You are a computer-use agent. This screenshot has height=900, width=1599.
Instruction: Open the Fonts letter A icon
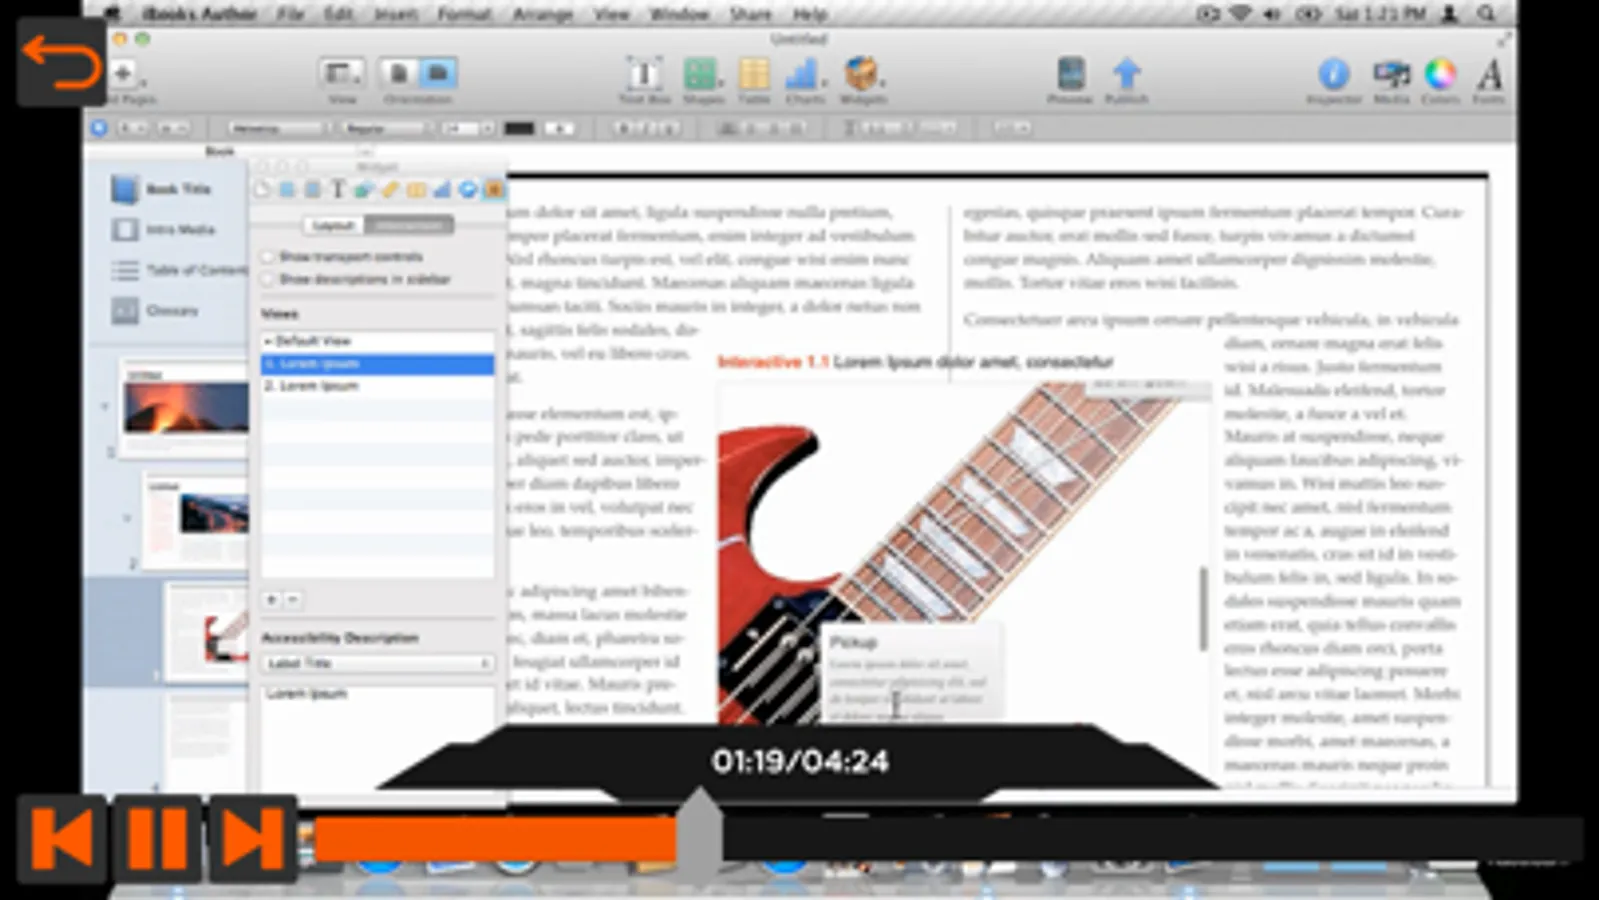1489,74
